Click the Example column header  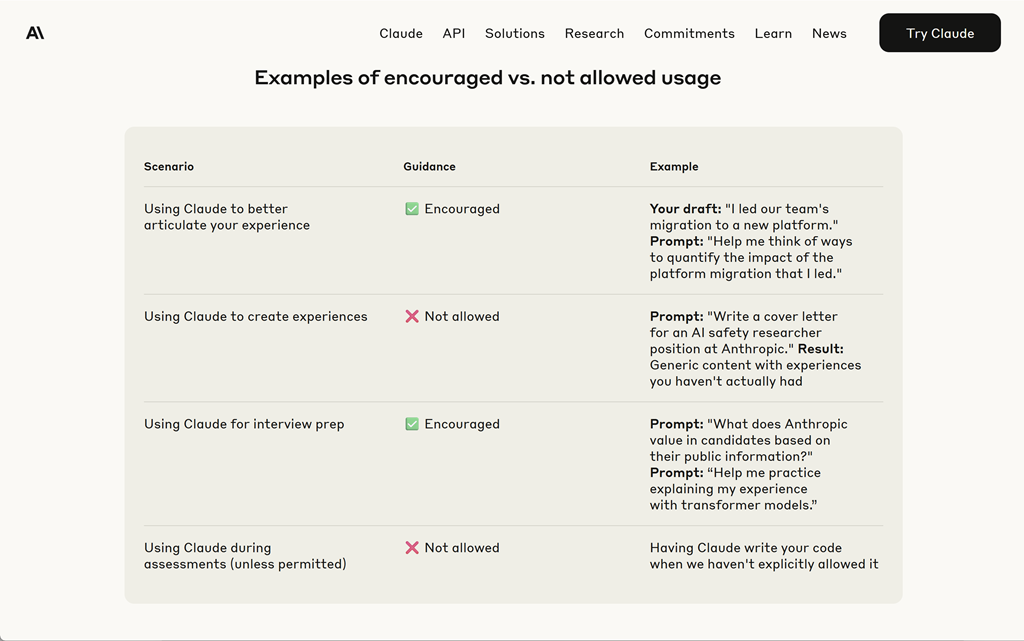coord(674,166)
